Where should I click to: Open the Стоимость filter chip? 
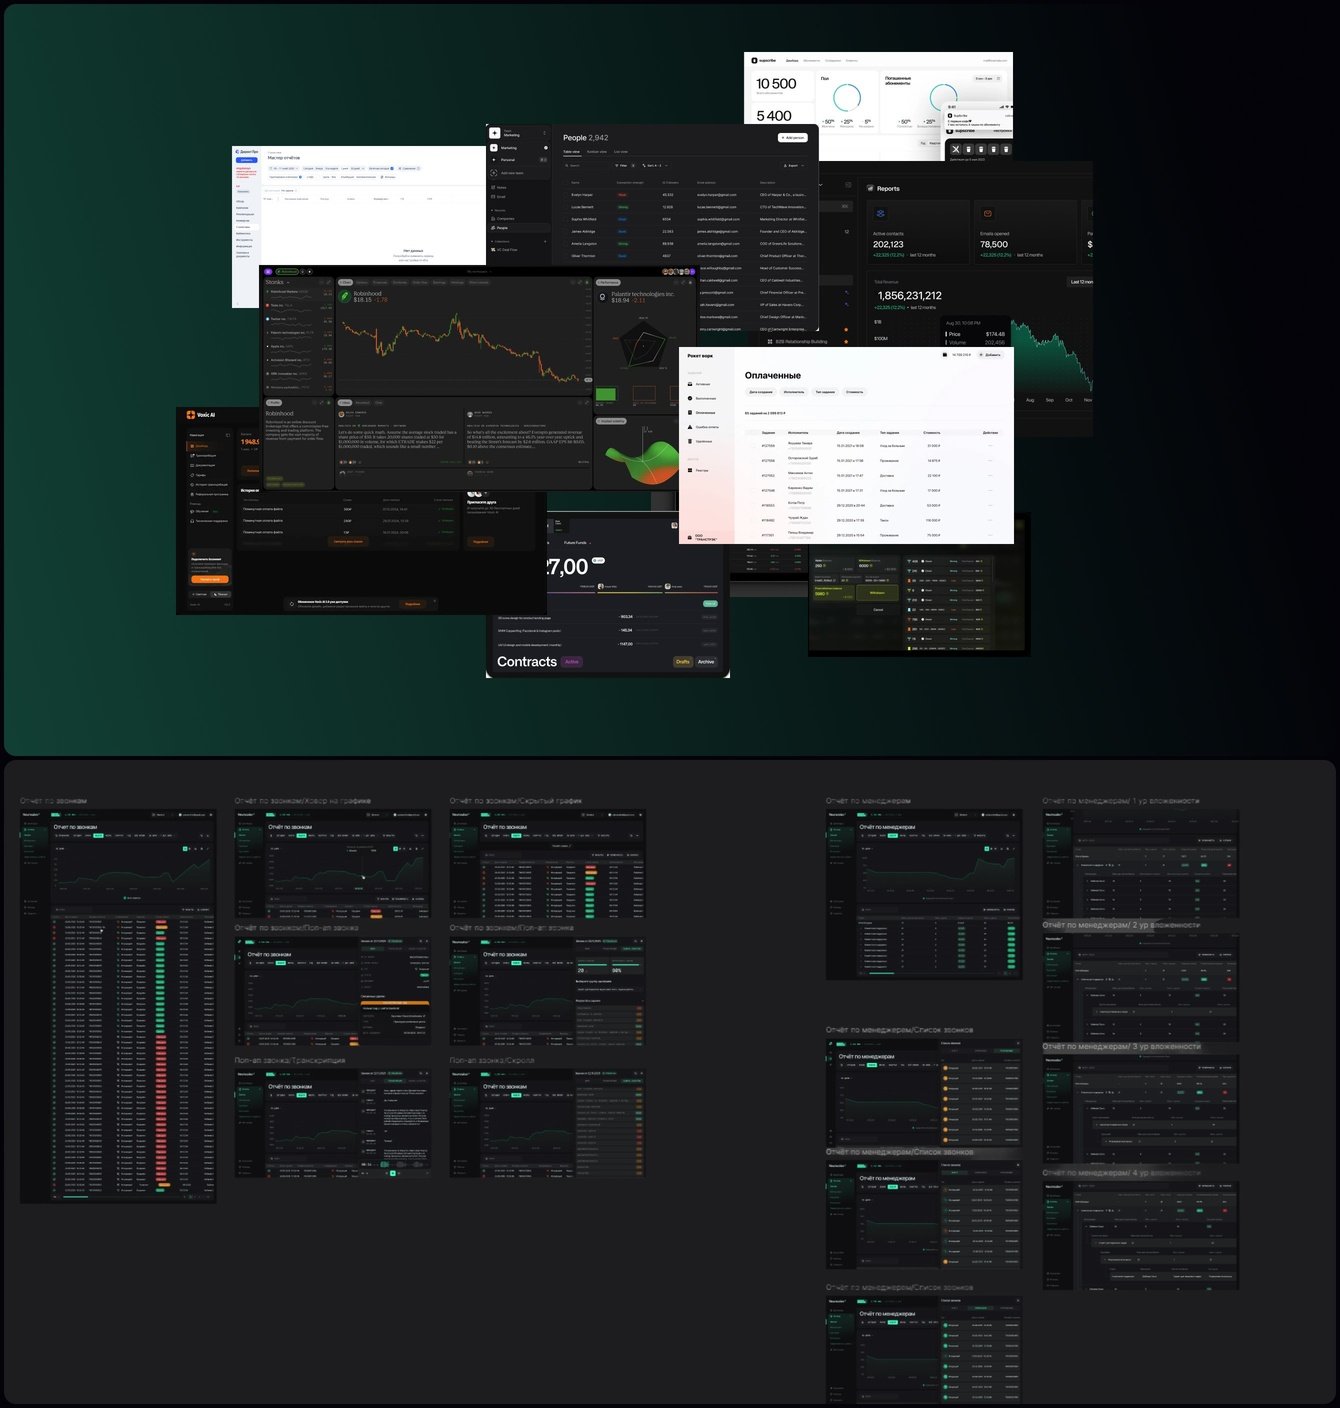pyautogui.click(x=854, y=392)
